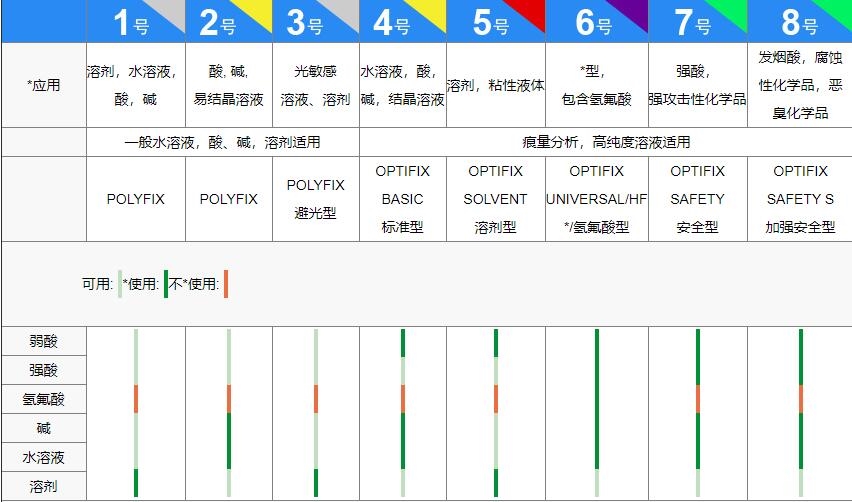Click dark green 氢氟酸 bar segment in 6号 column
This screenshot has height=502, width=852.
(597, 399)
